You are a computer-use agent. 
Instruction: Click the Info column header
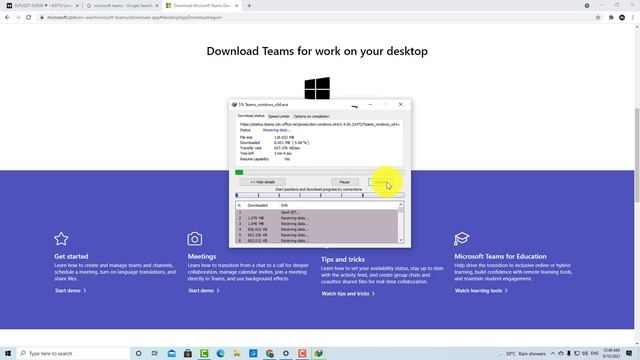[x=284, y=205]
